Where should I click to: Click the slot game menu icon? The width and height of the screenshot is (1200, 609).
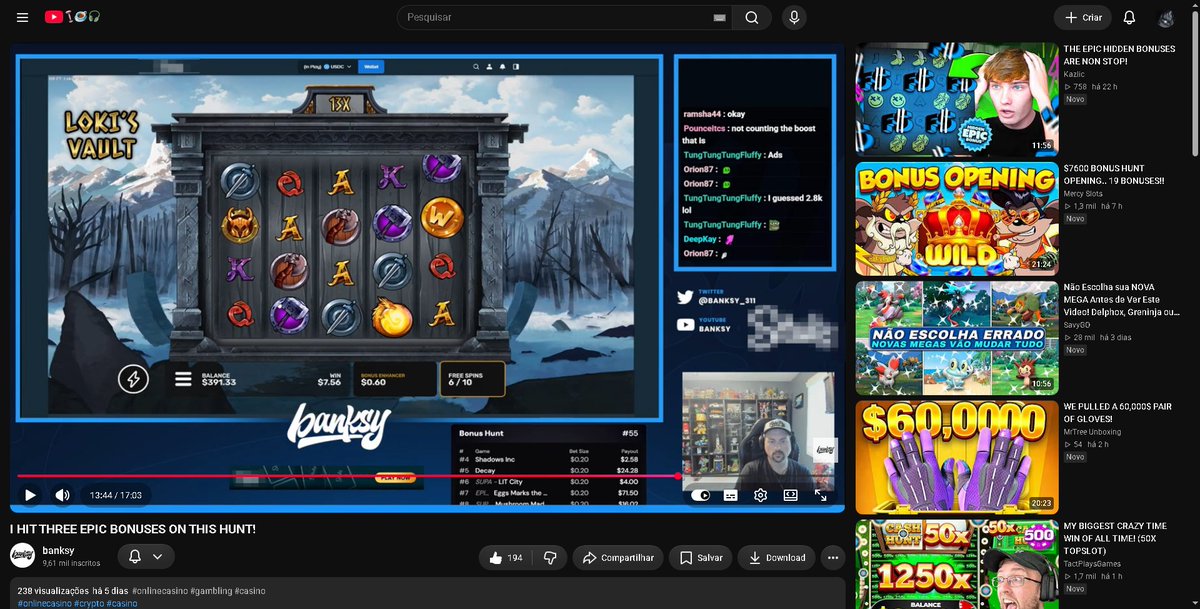click(x=183, y=379)
